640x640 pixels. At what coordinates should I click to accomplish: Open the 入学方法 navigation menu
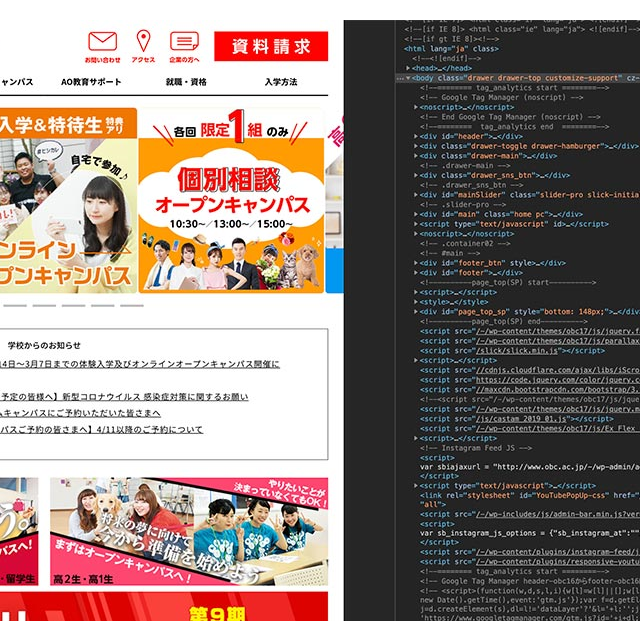(x=281, y=82)
